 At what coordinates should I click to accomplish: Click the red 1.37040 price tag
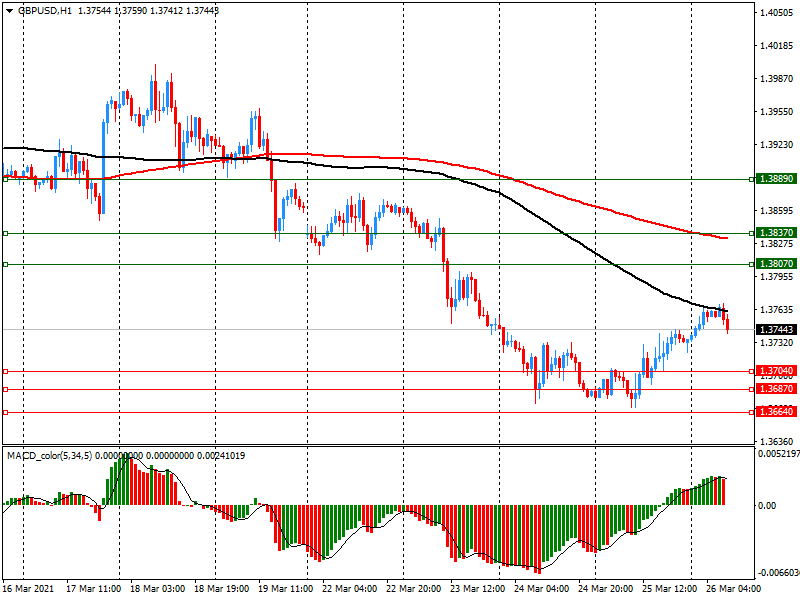click(x=776, y=371)
